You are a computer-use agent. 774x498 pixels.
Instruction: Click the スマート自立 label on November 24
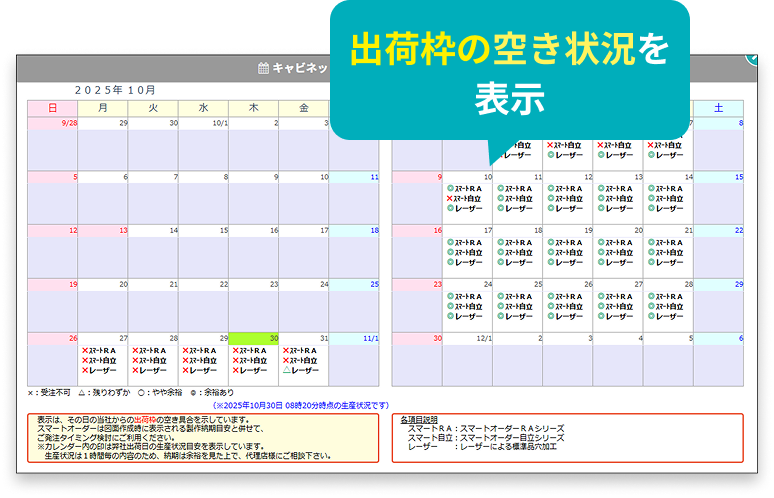tap(468, 306)
